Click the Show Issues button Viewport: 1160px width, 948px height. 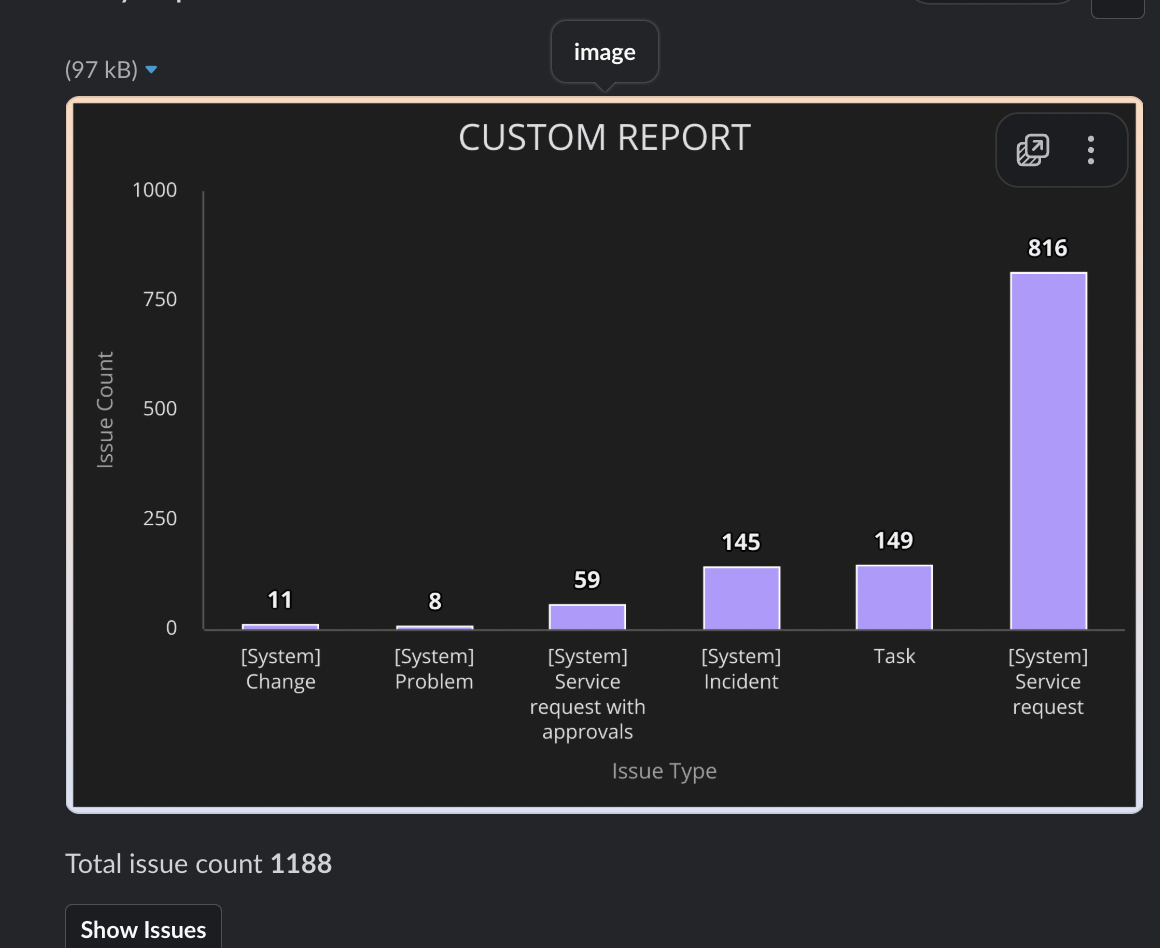tap(144, 928)
